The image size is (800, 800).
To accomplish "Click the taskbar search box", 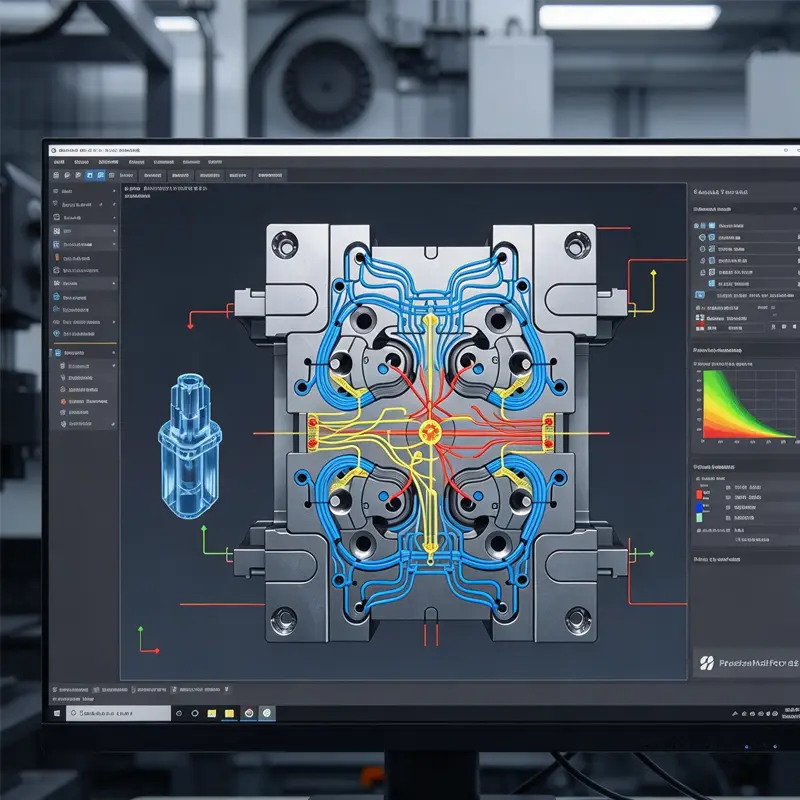I will tap(118, 713).
